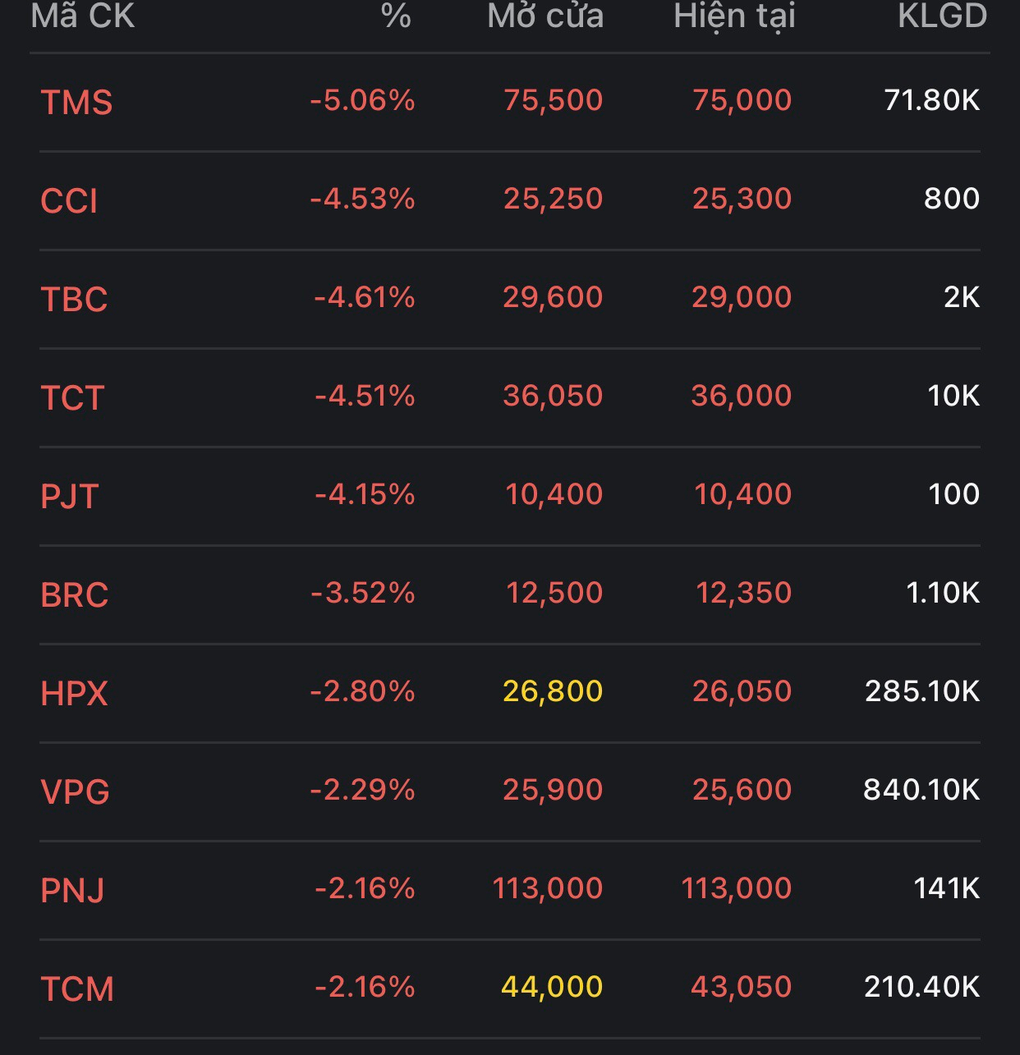Open TBC stock details
Viewport: 1020px width, 1055px height.
tap(510, 299)
